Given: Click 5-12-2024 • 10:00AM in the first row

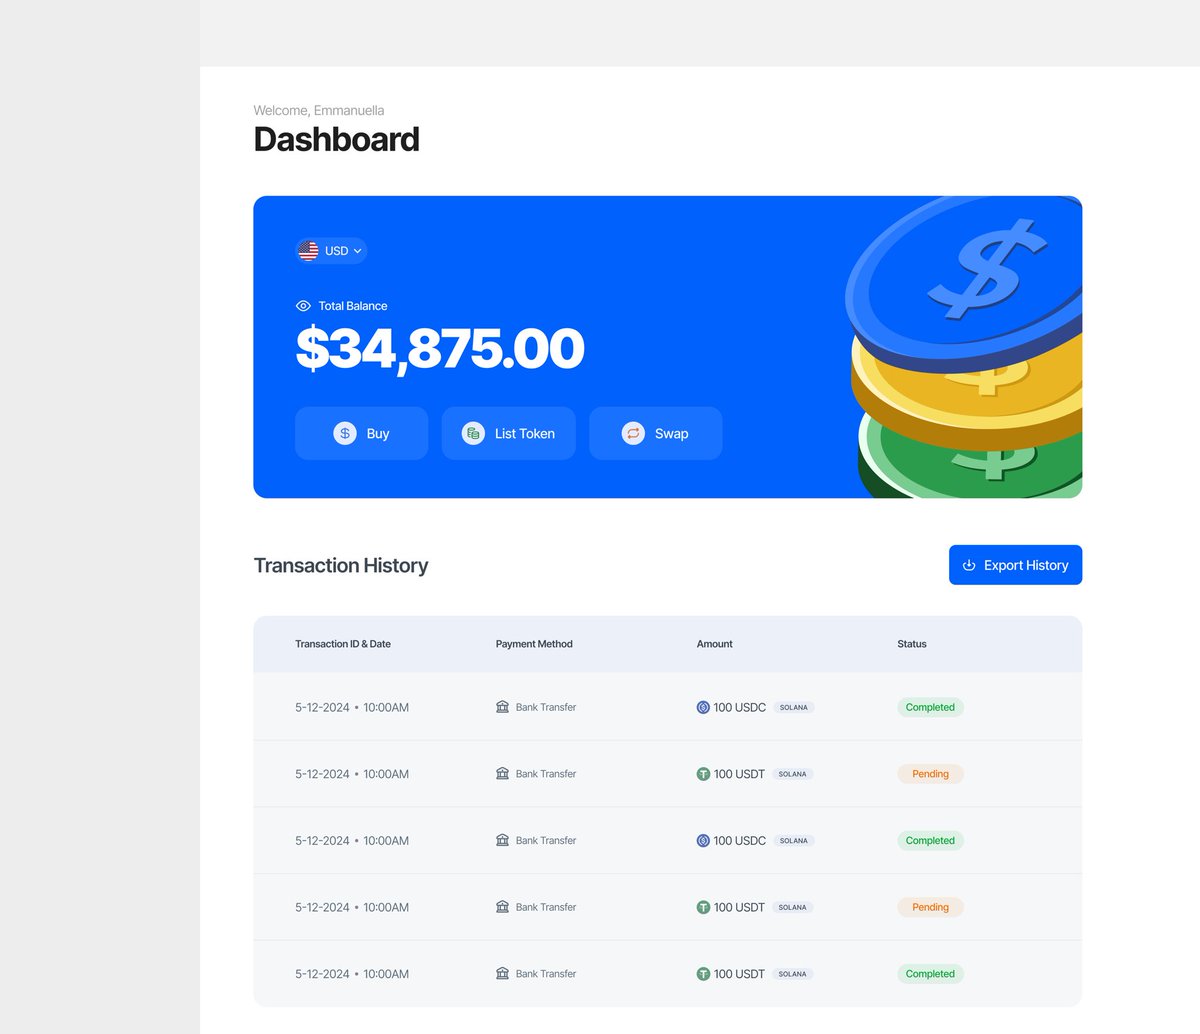Looking at the screenshot, I should [x=352, y=707].
